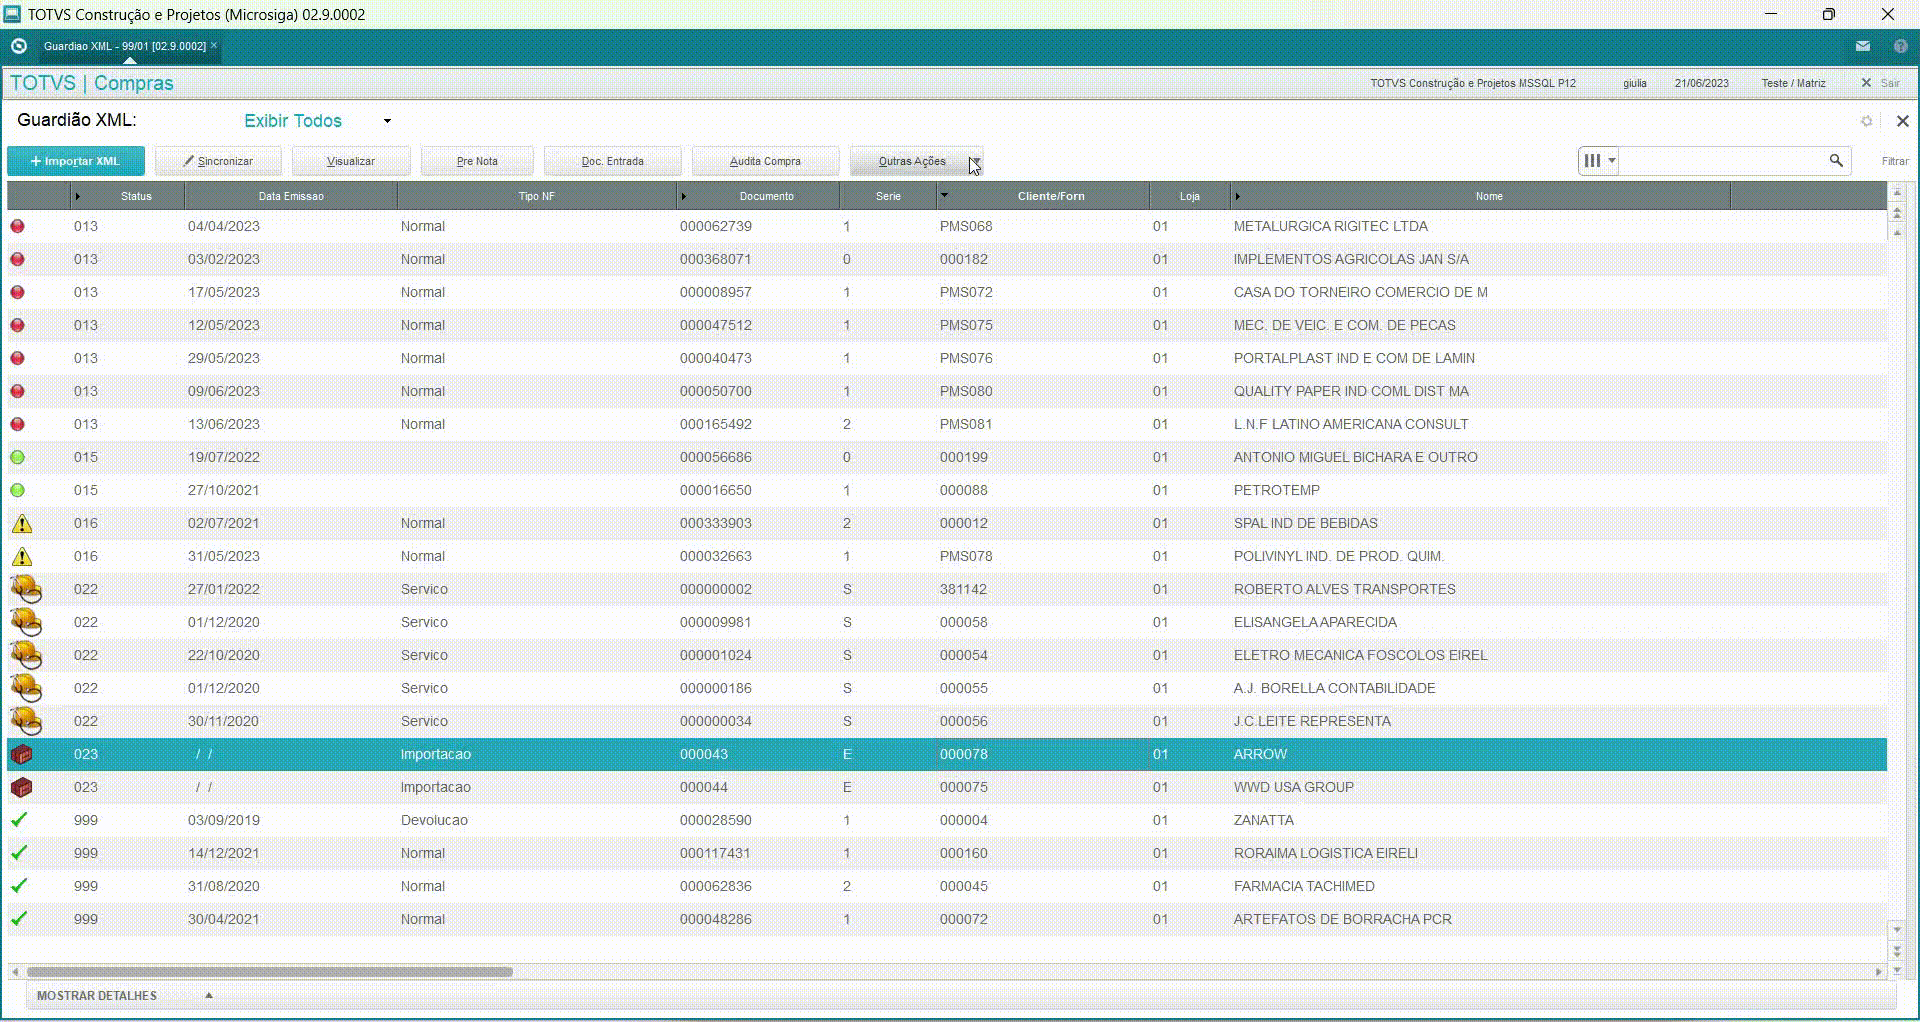Click green checkmark icon for FARMACIA TACHIMED row

click(19, 885)
